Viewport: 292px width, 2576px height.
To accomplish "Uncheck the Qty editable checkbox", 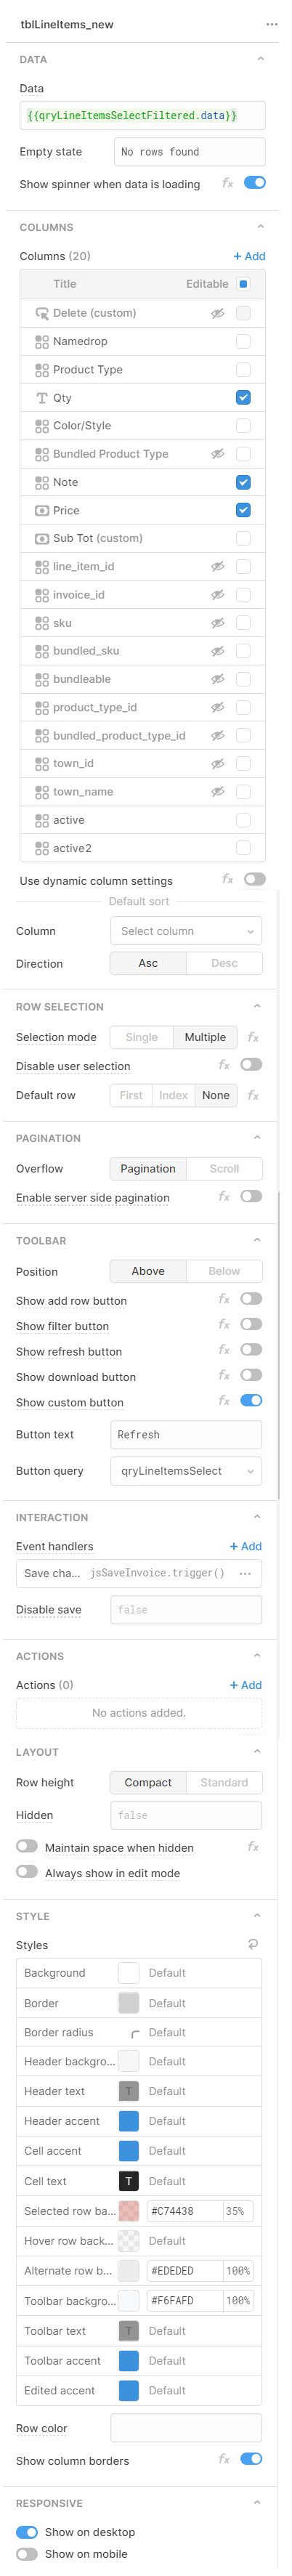I will coord(243,397).
